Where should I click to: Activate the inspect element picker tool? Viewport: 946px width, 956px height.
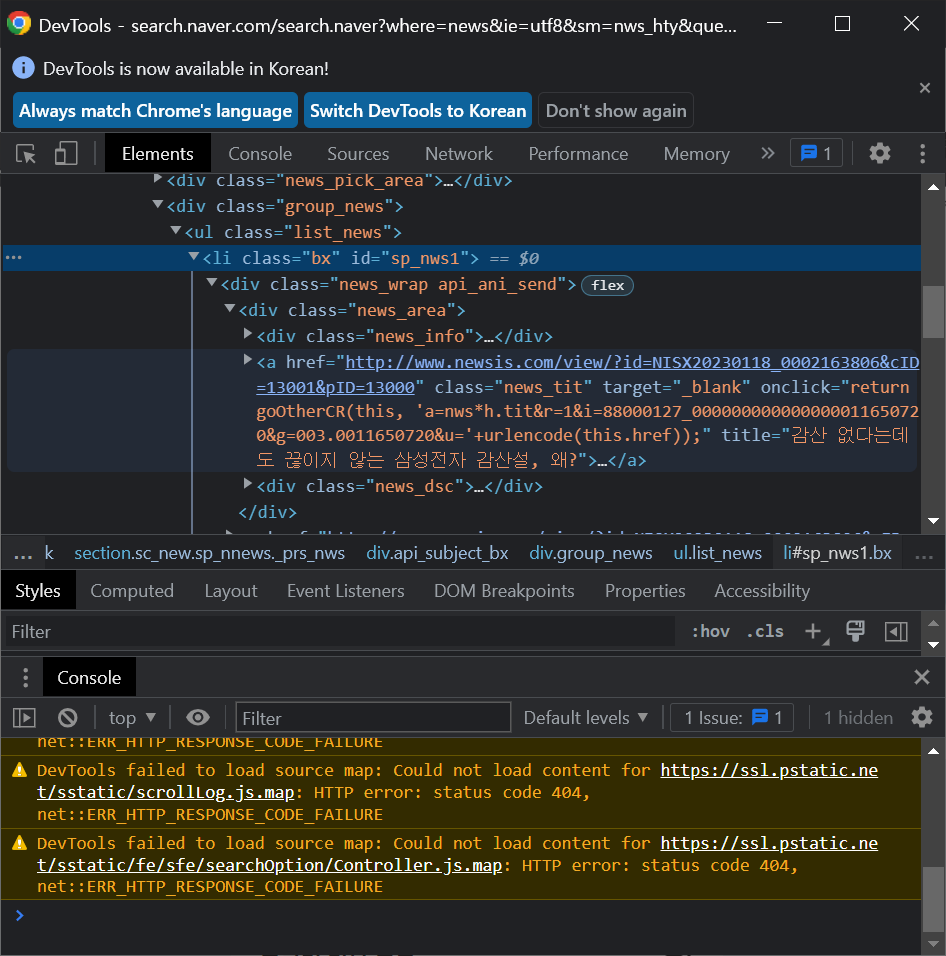tap(26, 154)
